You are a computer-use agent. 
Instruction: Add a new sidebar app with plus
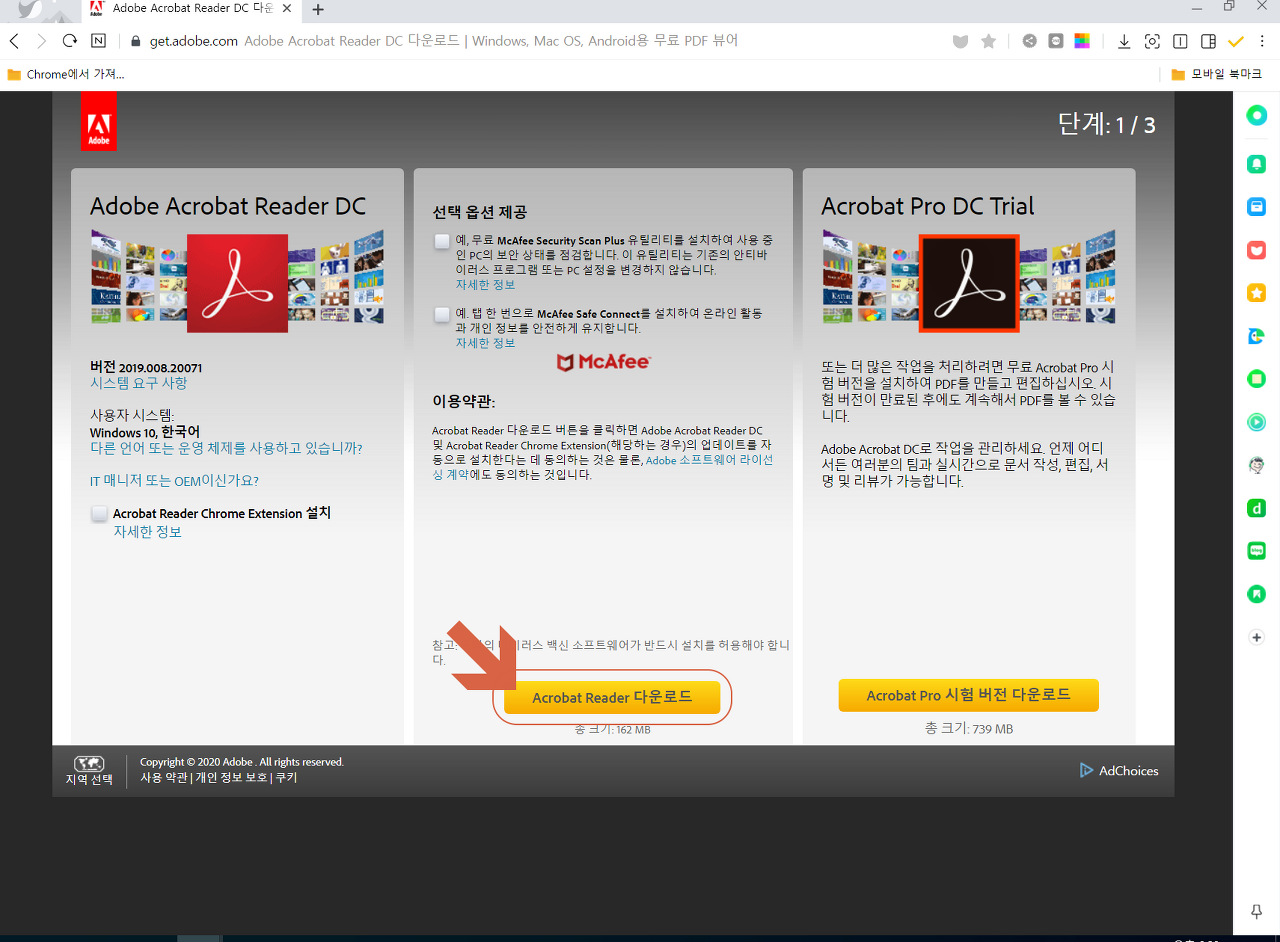tap(1257, 637)
